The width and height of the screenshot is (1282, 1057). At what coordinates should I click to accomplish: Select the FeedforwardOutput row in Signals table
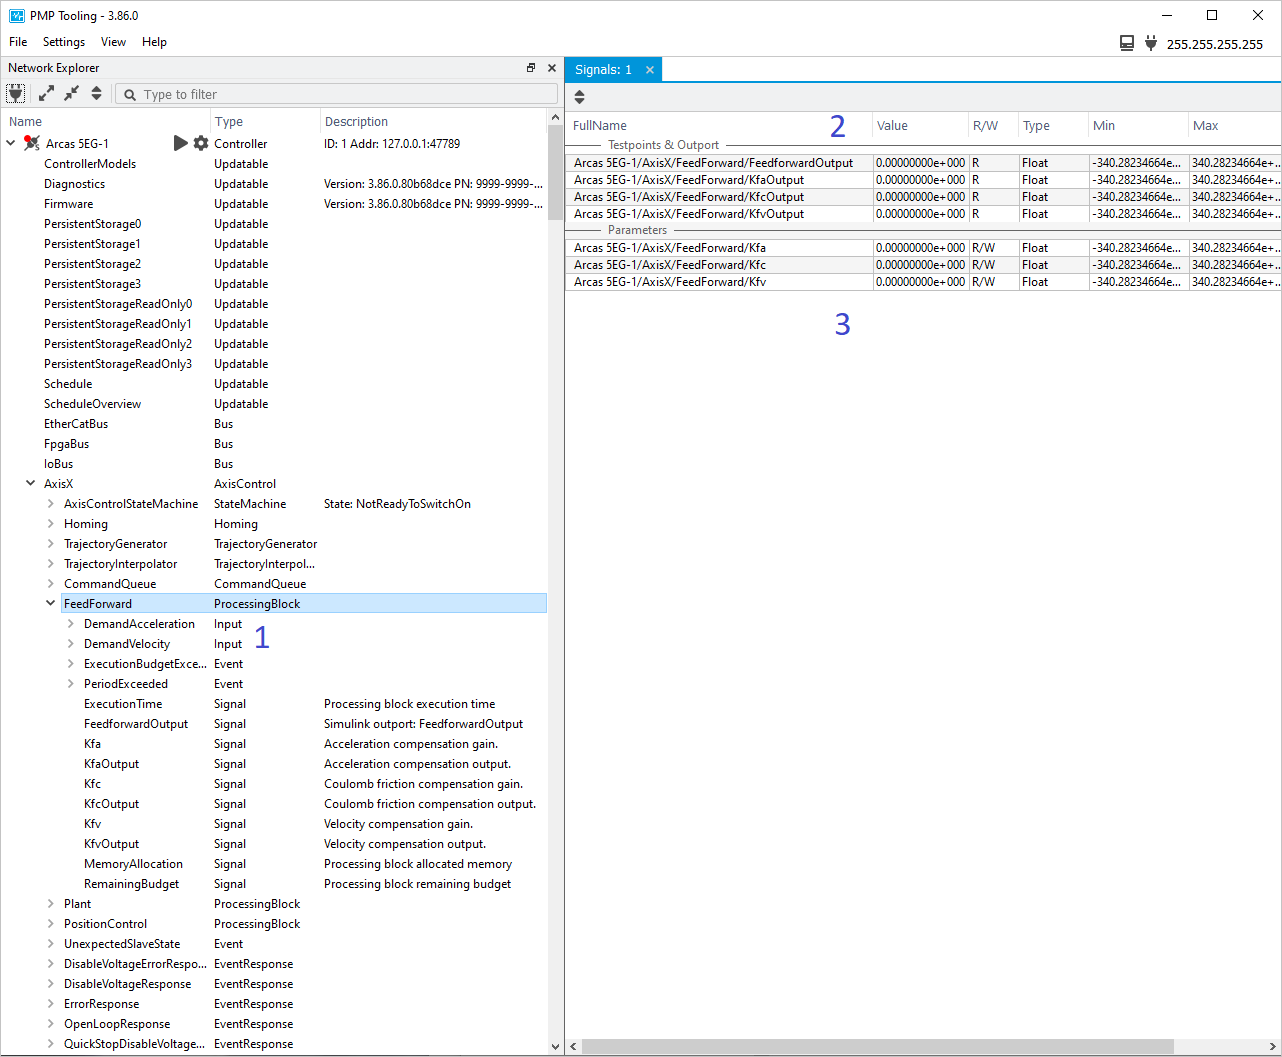click(923, 162)
